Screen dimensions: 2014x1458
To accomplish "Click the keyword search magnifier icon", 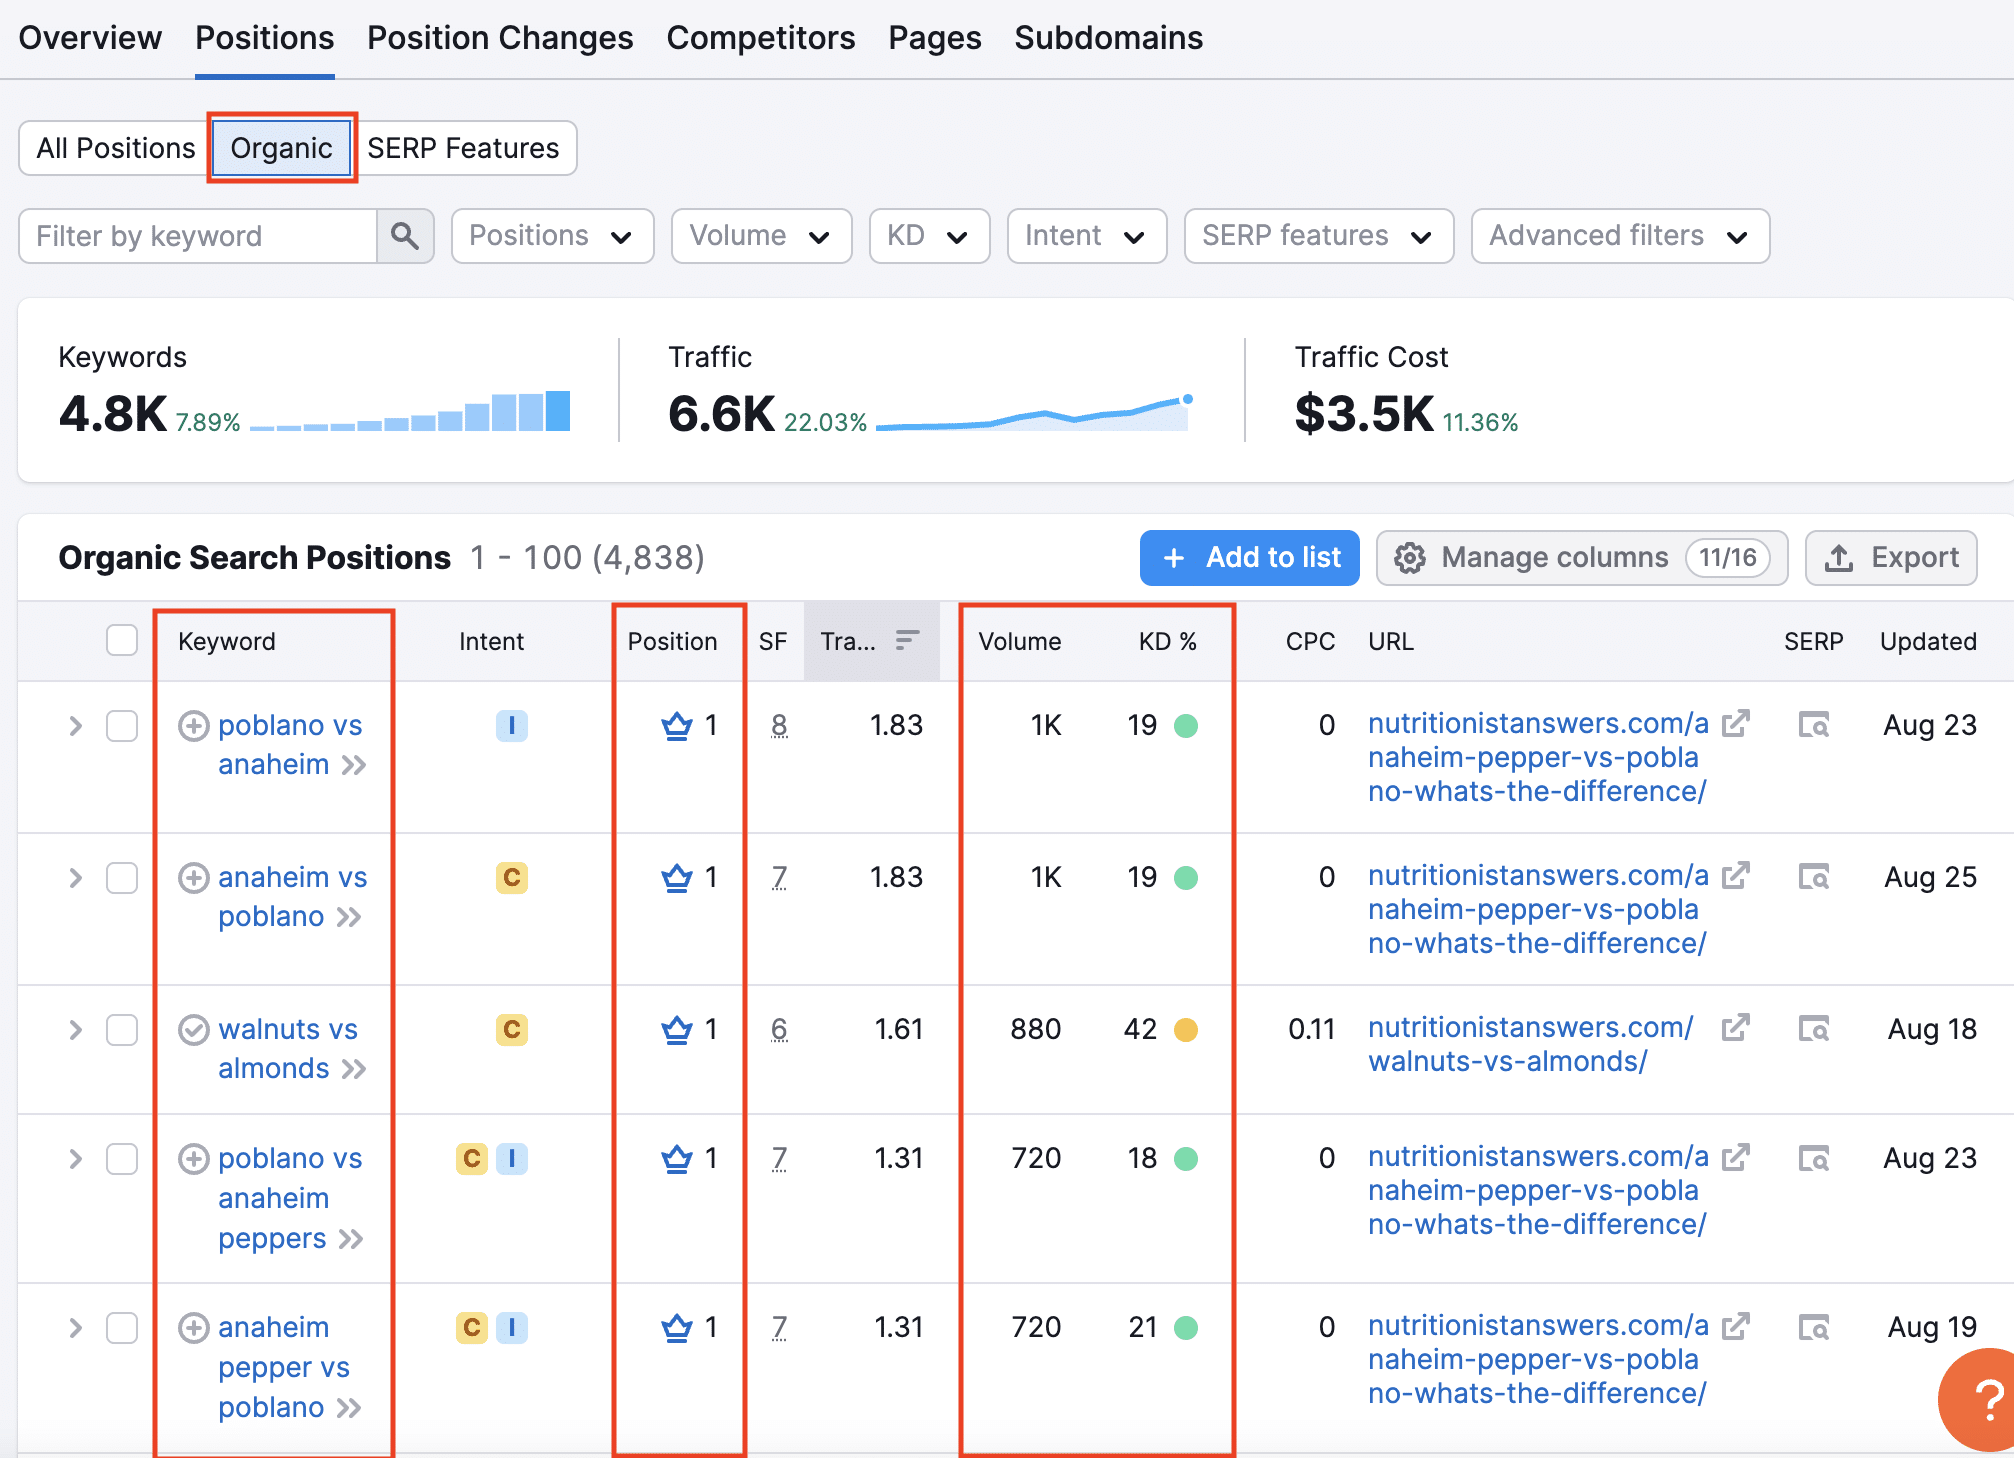I will click(405, 236).
